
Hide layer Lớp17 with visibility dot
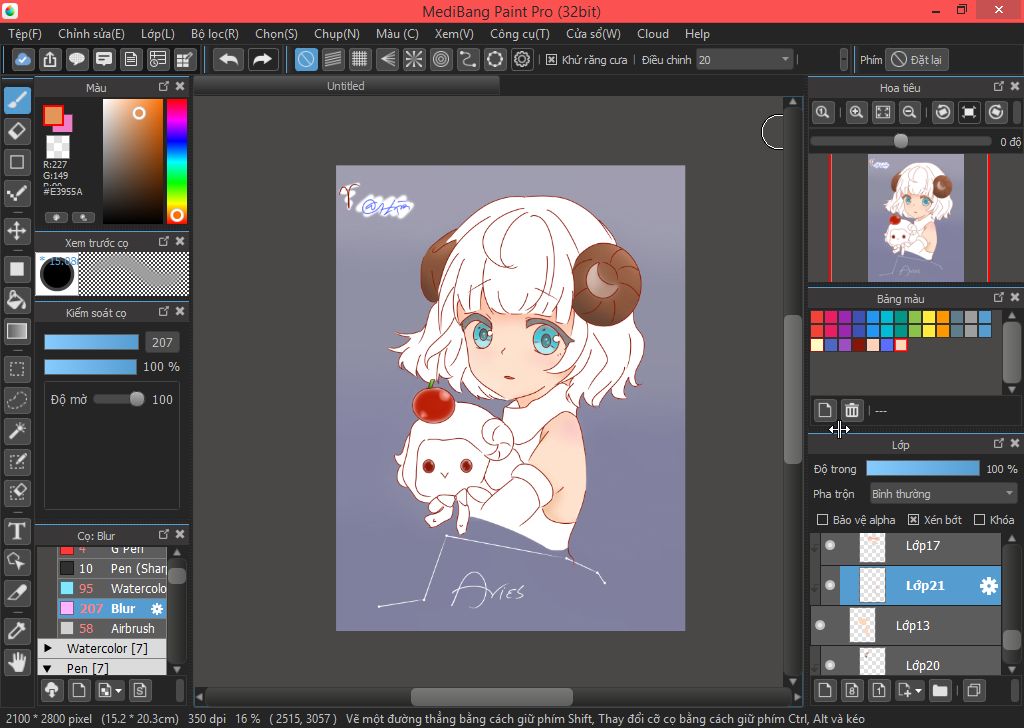point(829,545)
